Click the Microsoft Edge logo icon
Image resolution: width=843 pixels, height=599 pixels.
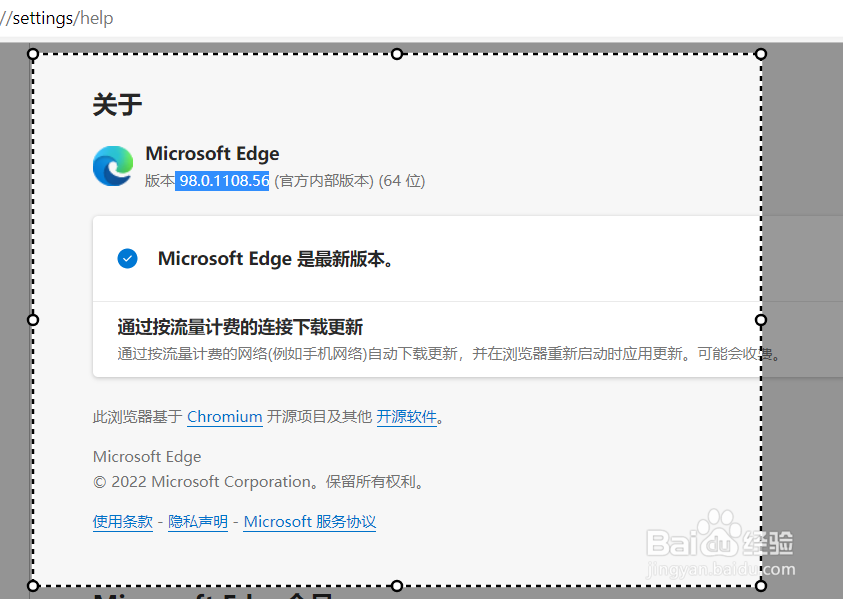pos(113,166)
